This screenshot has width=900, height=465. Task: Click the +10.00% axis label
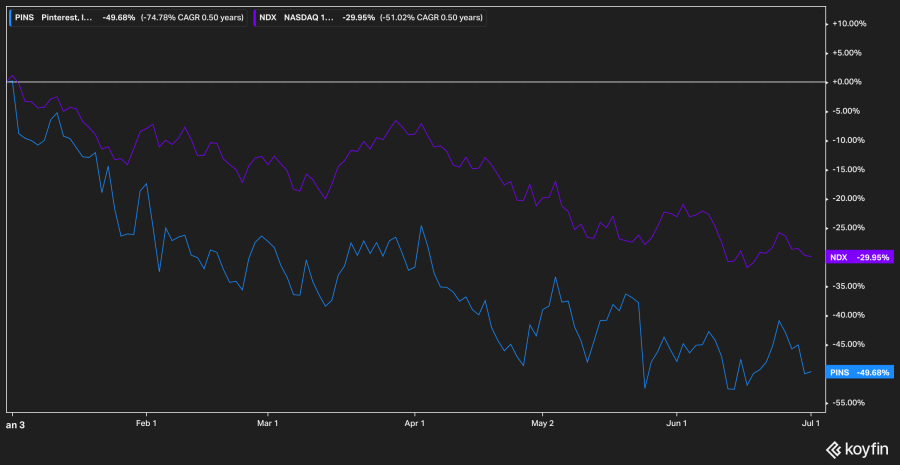click(849, 24)
